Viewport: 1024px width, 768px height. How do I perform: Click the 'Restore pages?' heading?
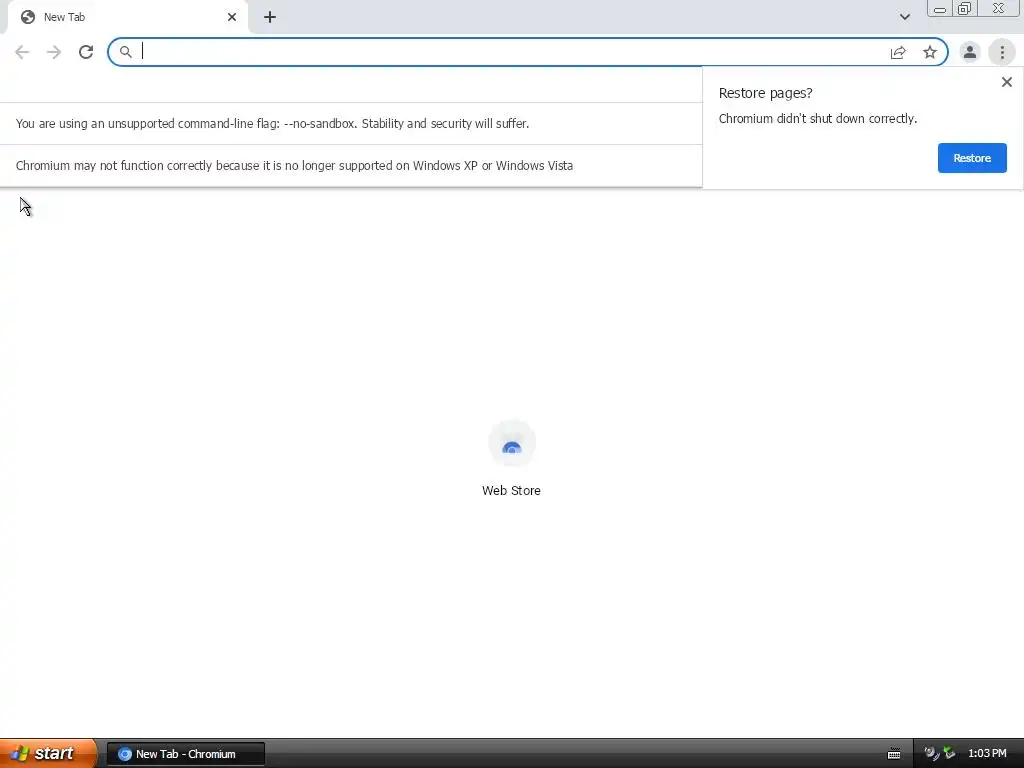(765, 93)
